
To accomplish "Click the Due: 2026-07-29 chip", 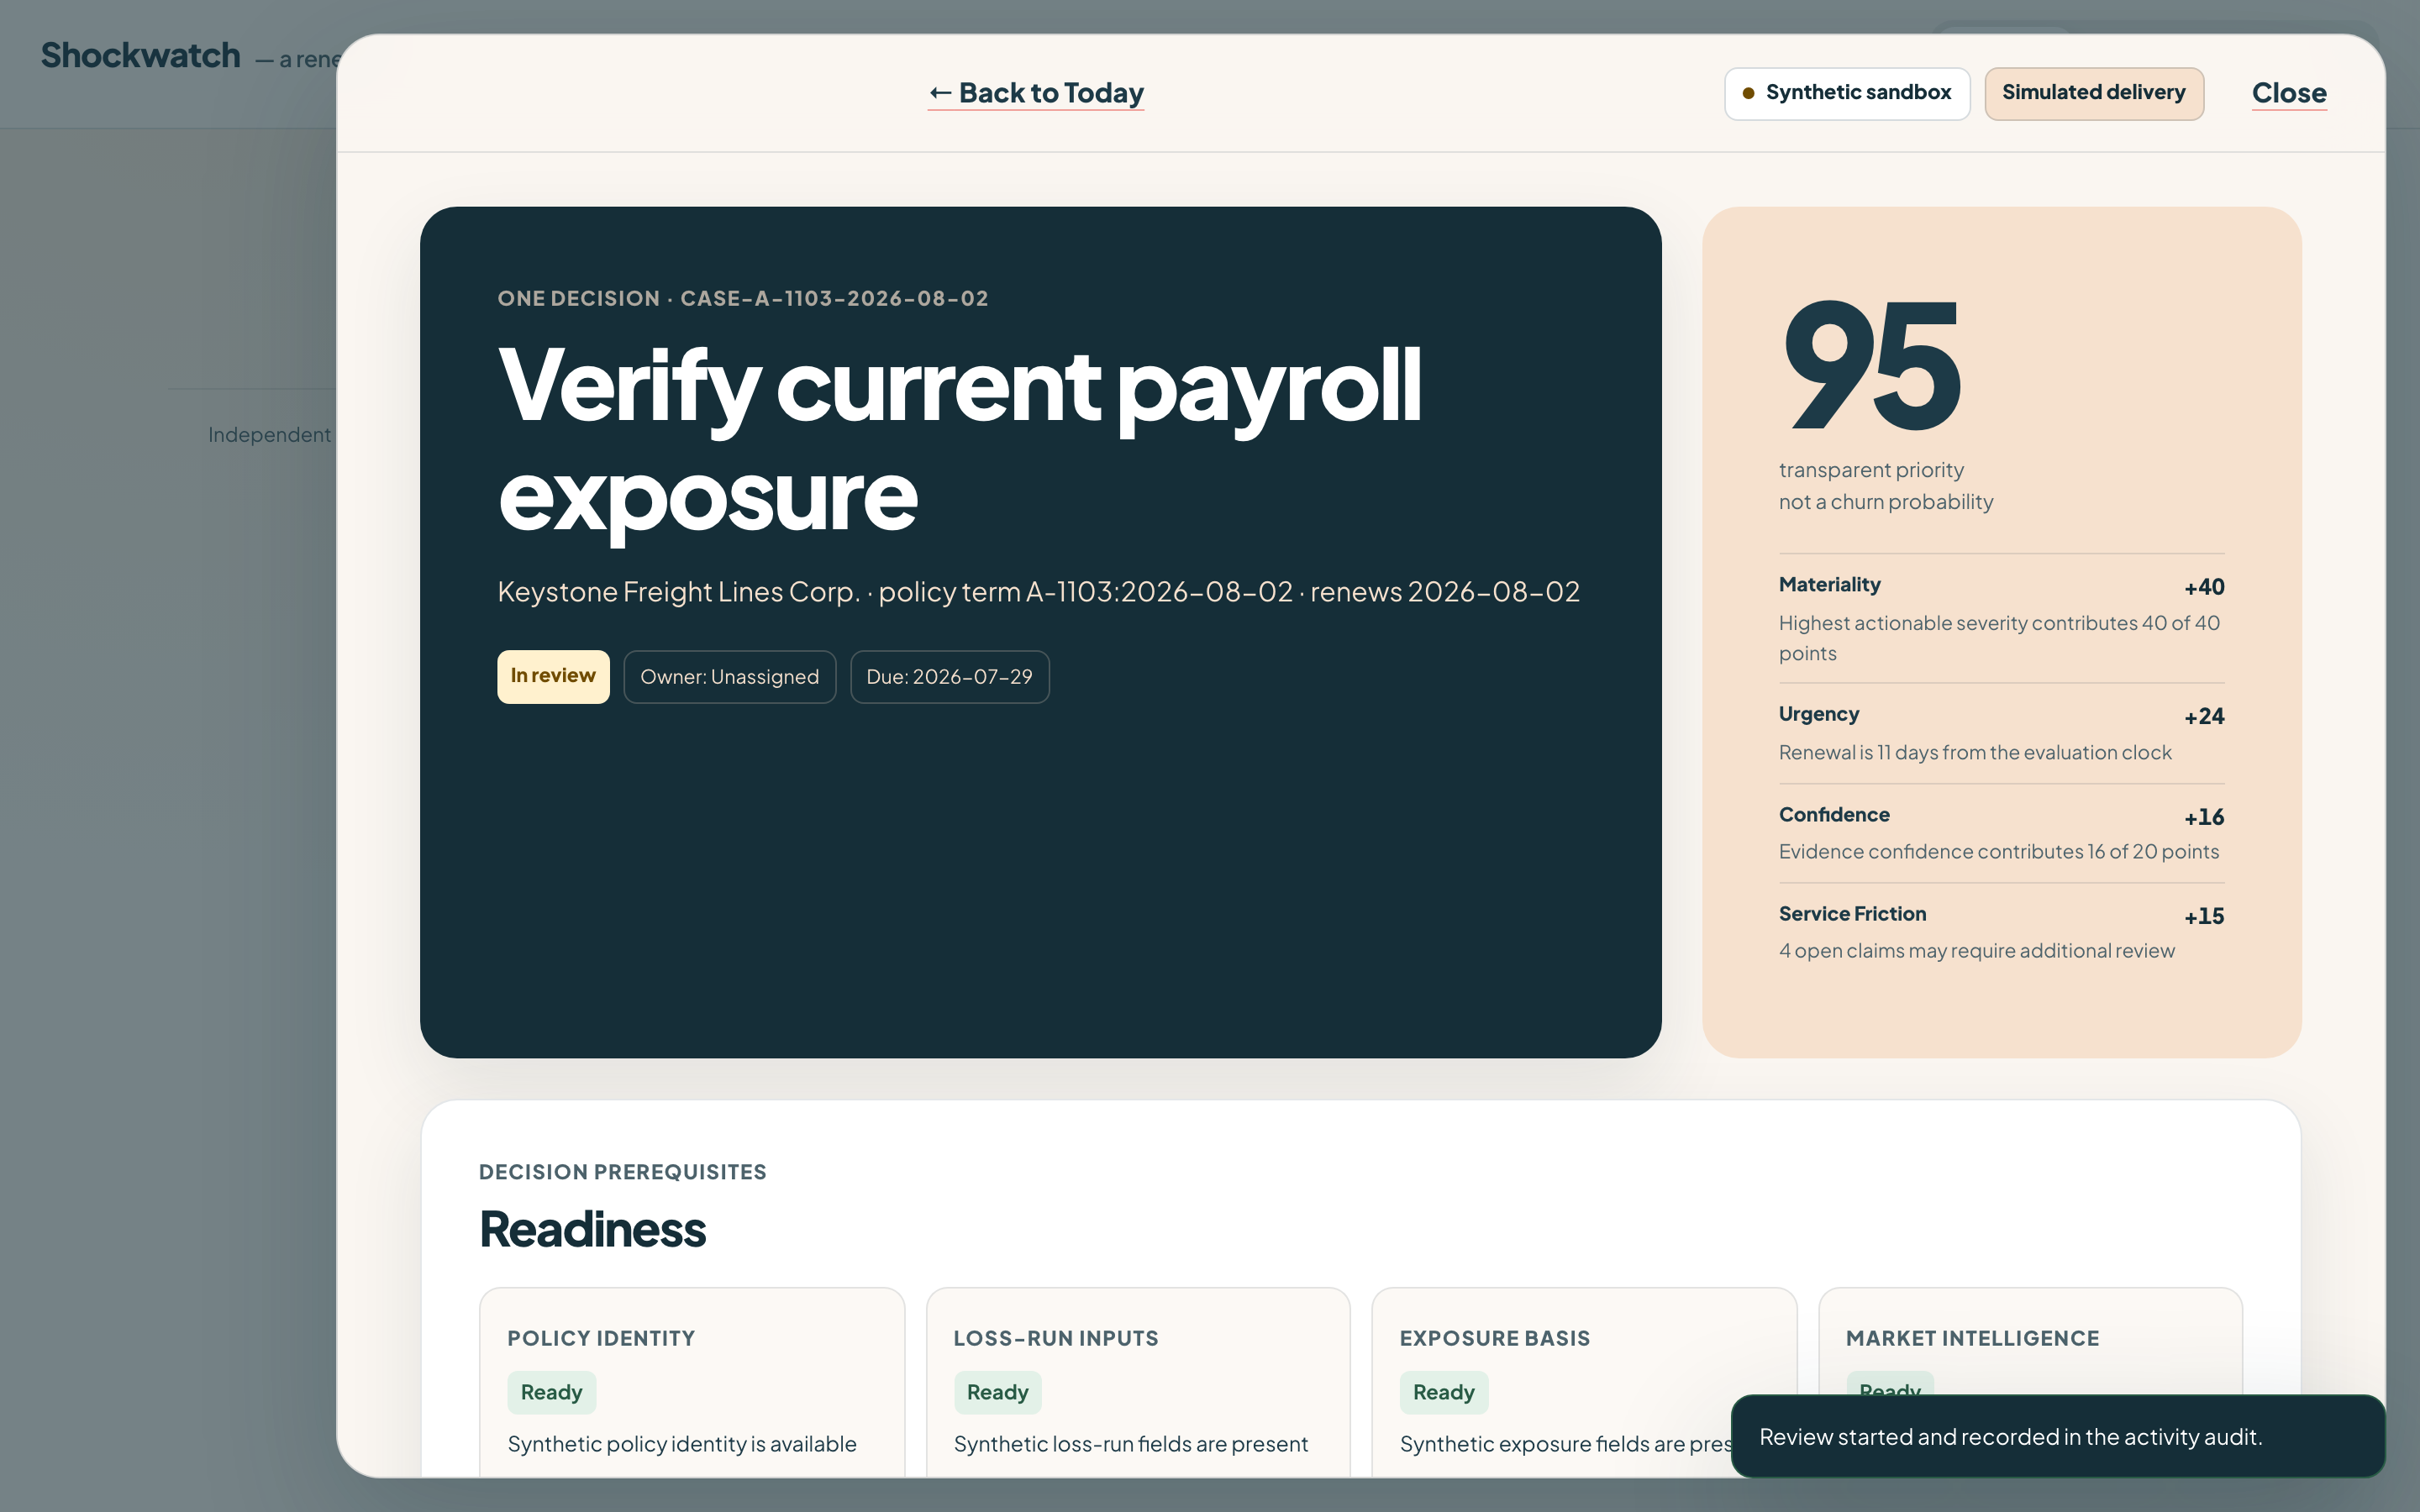I will pyautogui.click(x=949, y=677).
